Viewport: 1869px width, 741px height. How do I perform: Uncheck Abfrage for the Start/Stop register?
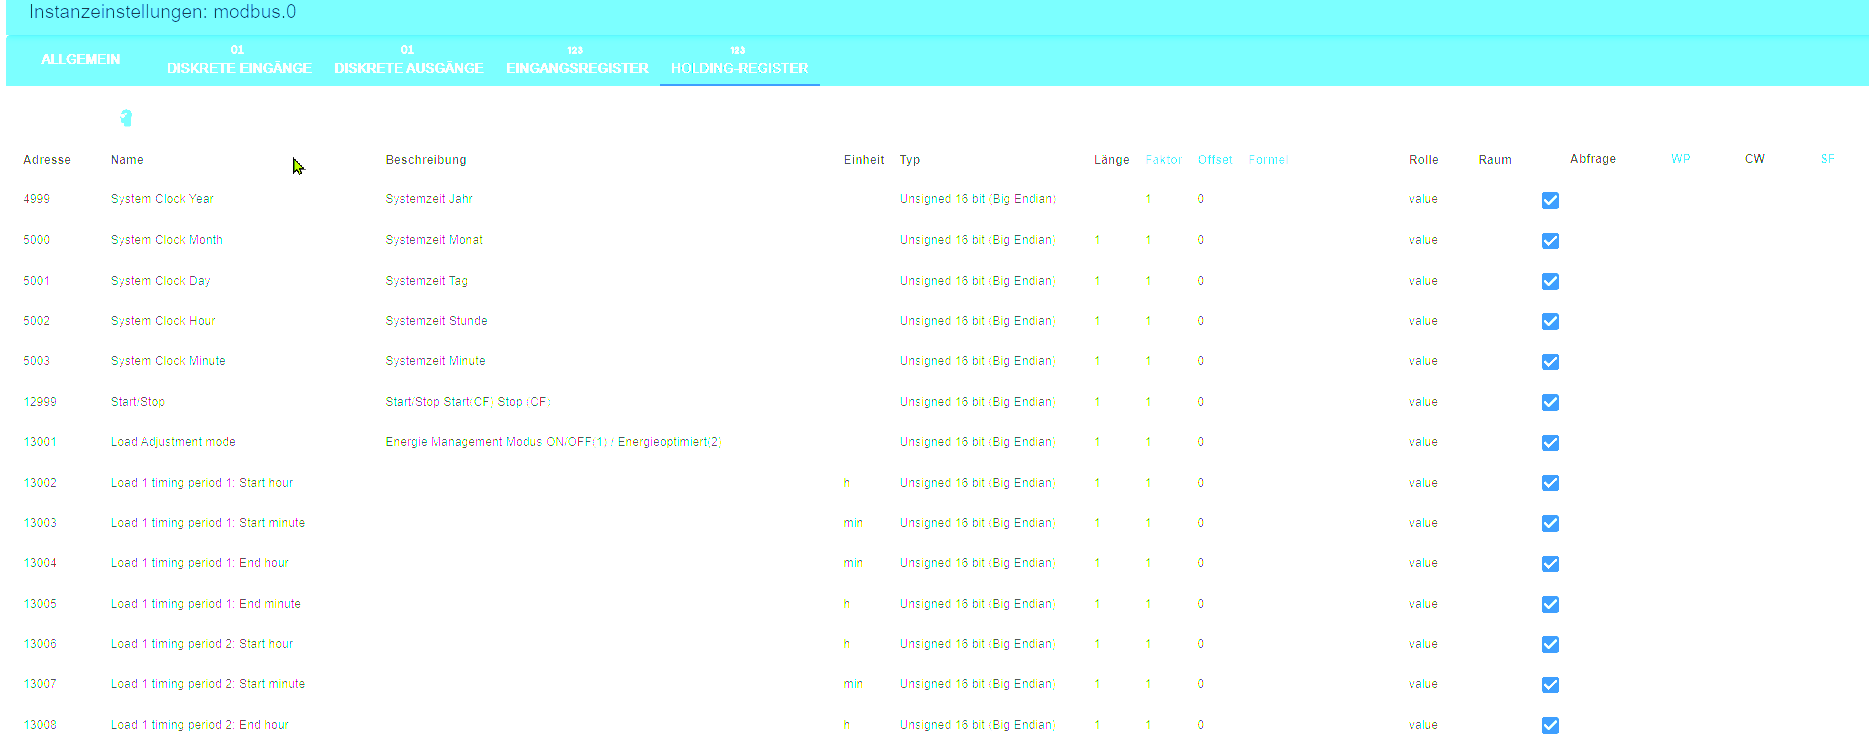[x=1550, y=402]
